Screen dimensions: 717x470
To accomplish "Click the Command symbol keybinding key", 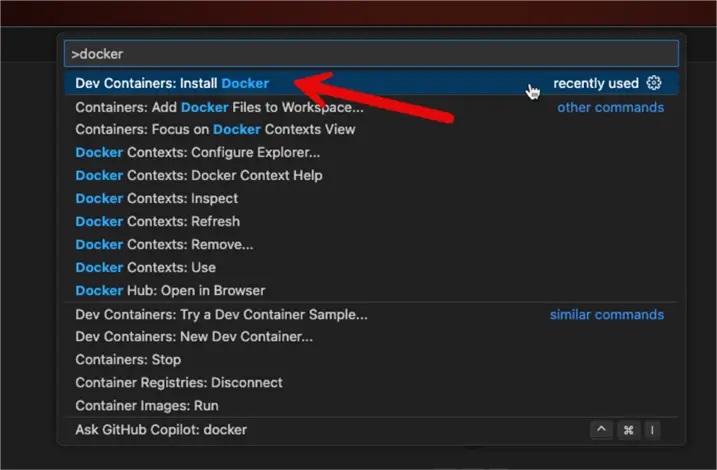I will point(628,430).
